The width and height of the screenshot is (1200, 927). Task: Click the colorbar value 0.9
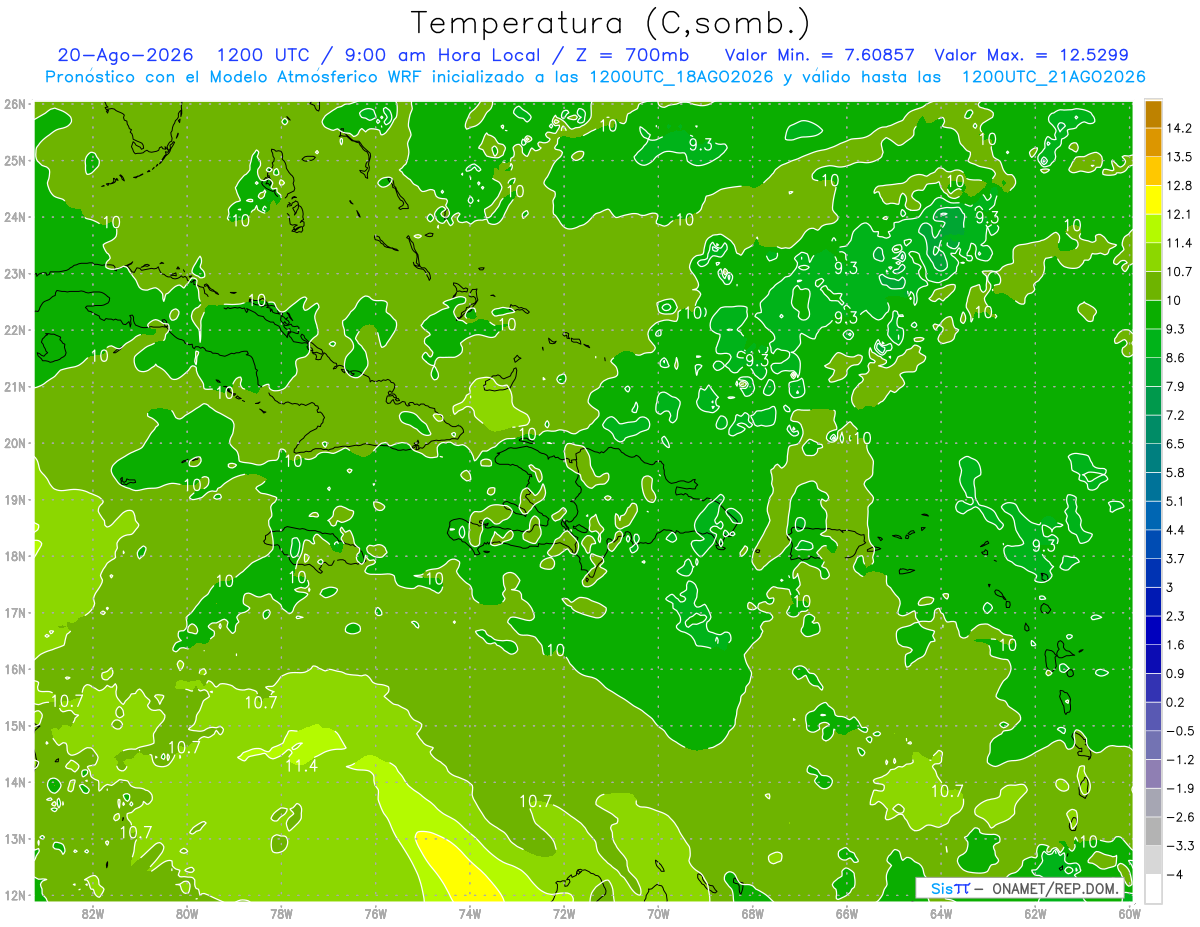pyautogui.click(x=1176, y=673)
